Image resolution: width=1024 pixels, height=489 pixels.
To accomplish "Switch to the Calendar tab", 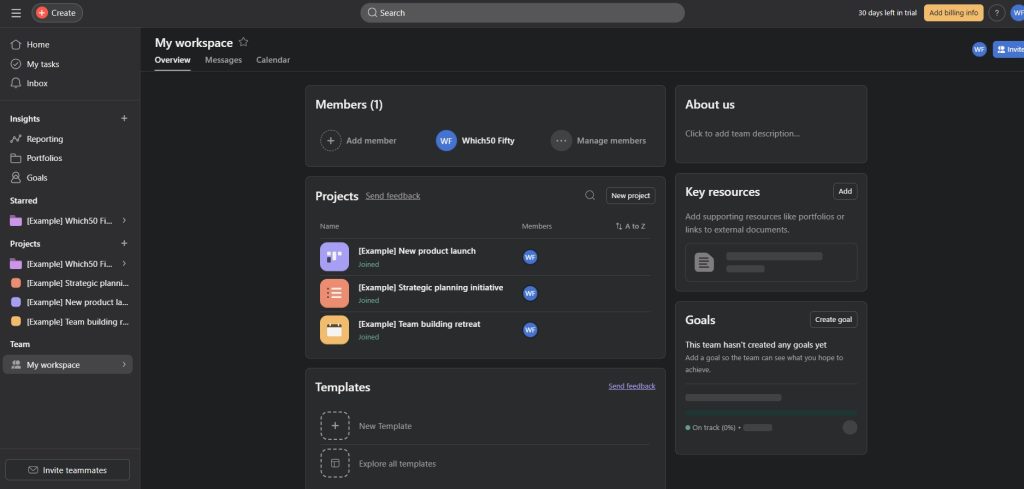I will 273,60.
